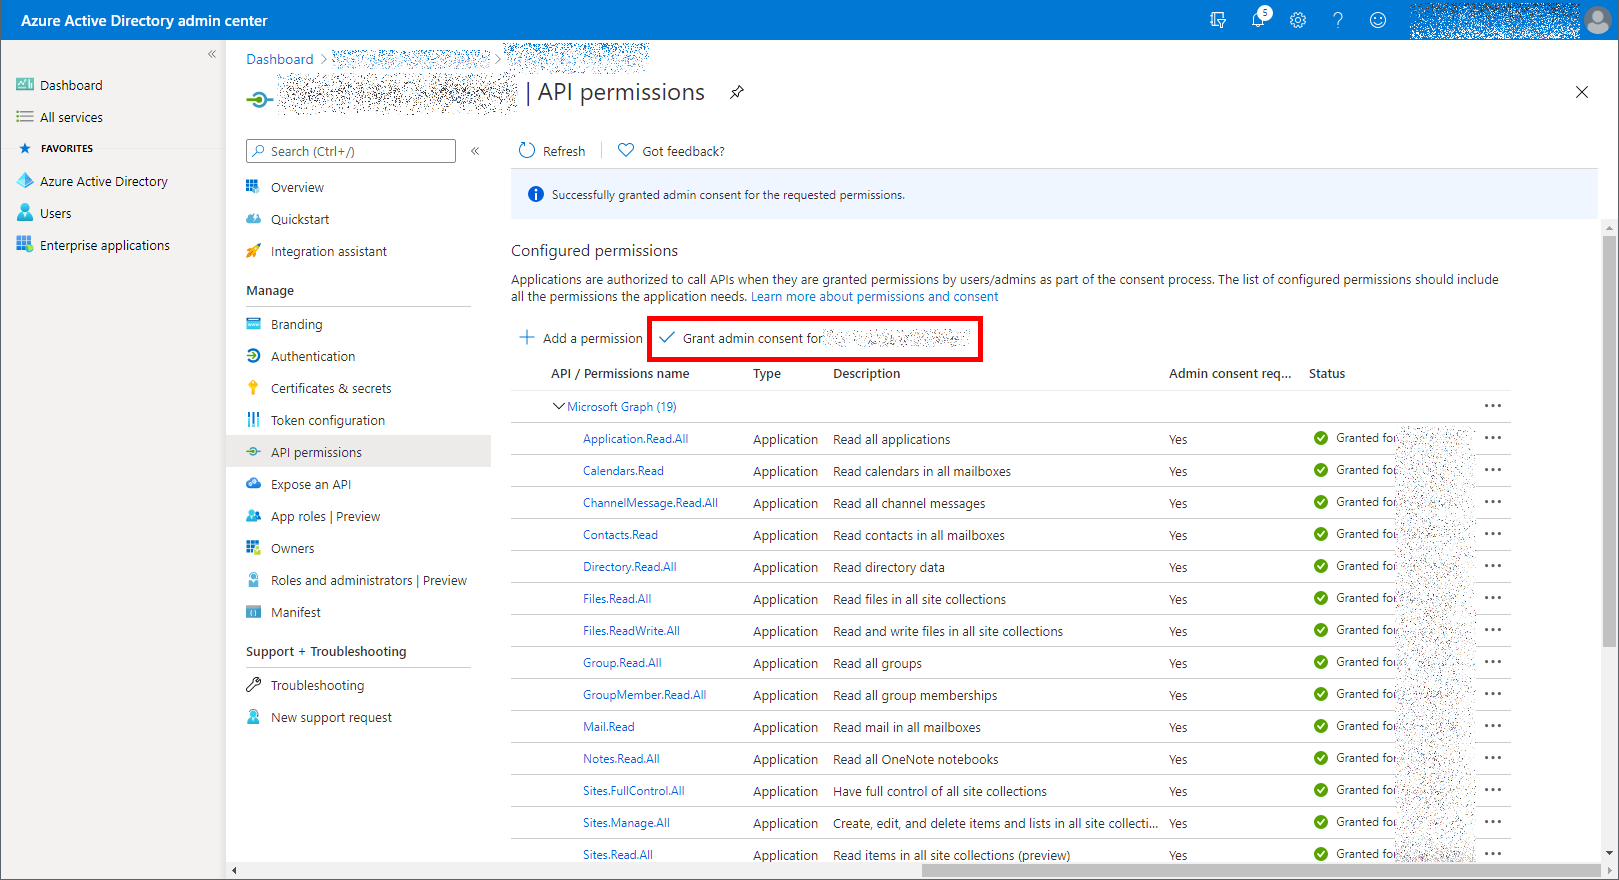Open ellipsis menu for Application.Read.All row
Screen dimensions: 1619x880
pyautogui.click(x=1493, y=438)
